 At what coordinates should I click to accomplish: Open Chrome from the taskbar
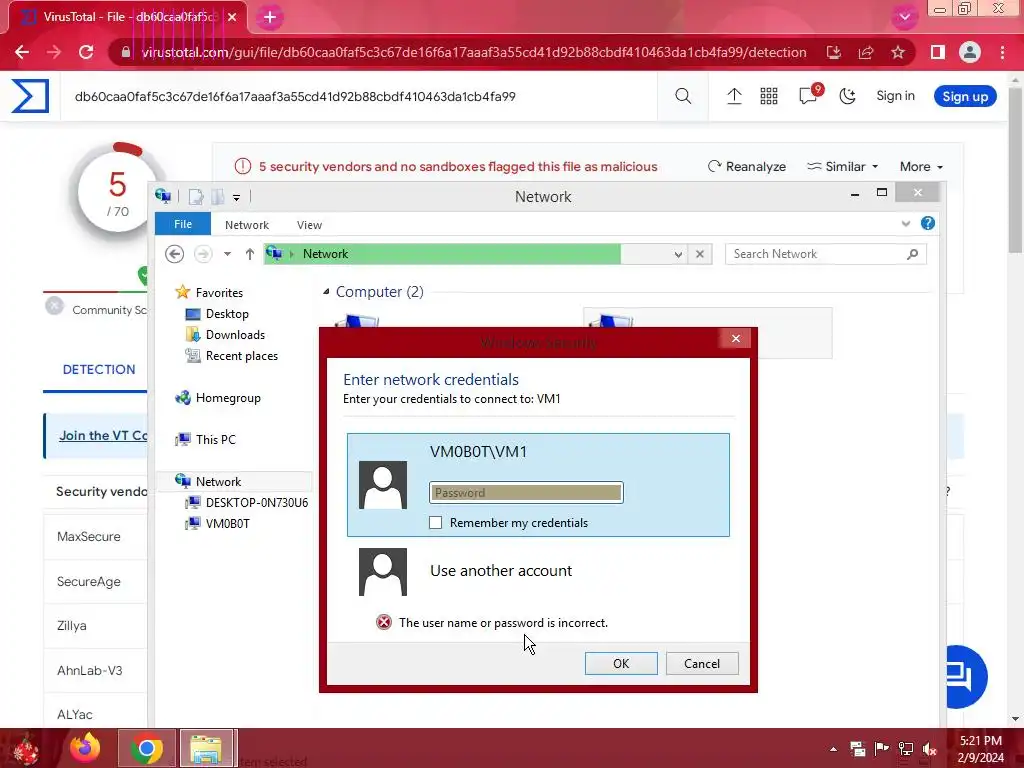pyautogui.click(x=147, y=748)
